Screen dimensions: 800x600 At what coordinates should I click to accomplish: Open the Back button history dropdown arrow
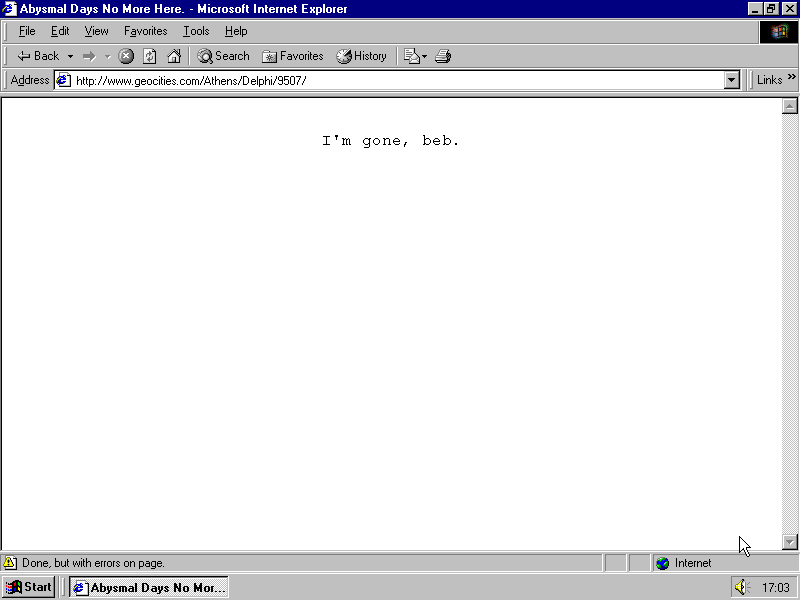pos(71,56)
